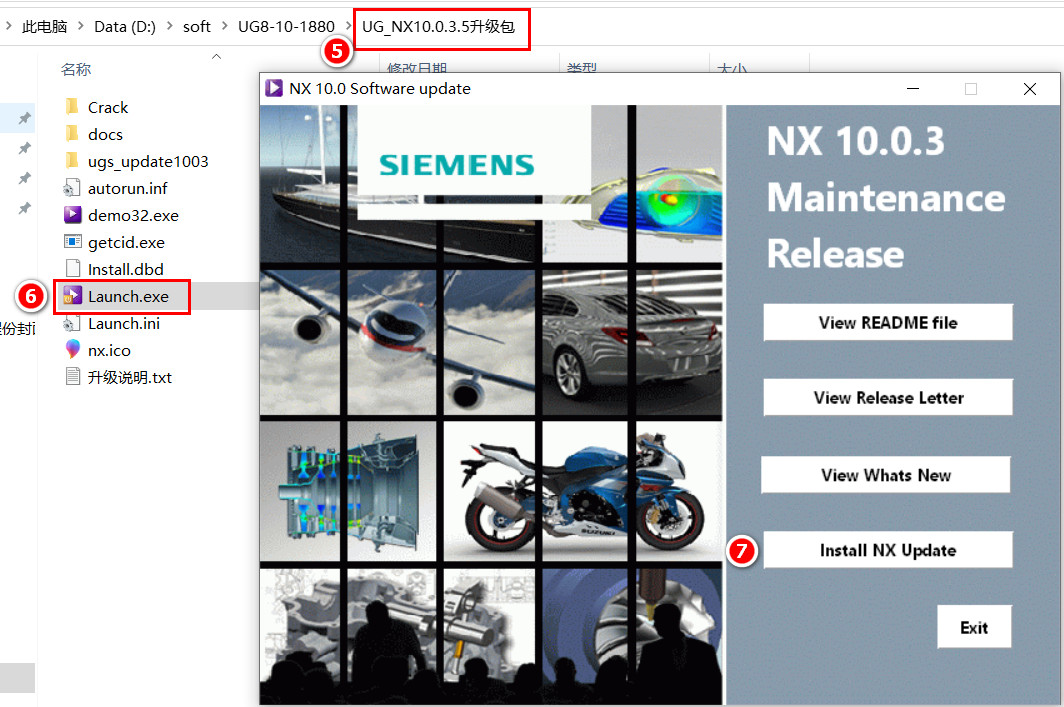Image resolution: width=1064 pixels, height=707 pixels.
Task: Click the NX Software update title bar icon
Action: 274,88
